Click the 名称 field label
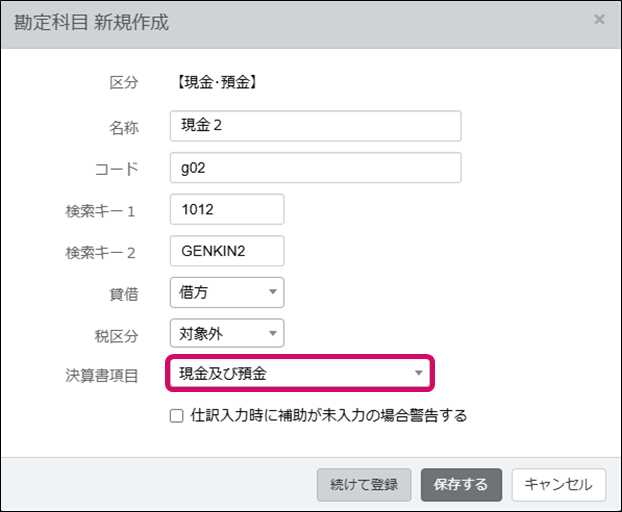622x512 pixels. [124, 127]
